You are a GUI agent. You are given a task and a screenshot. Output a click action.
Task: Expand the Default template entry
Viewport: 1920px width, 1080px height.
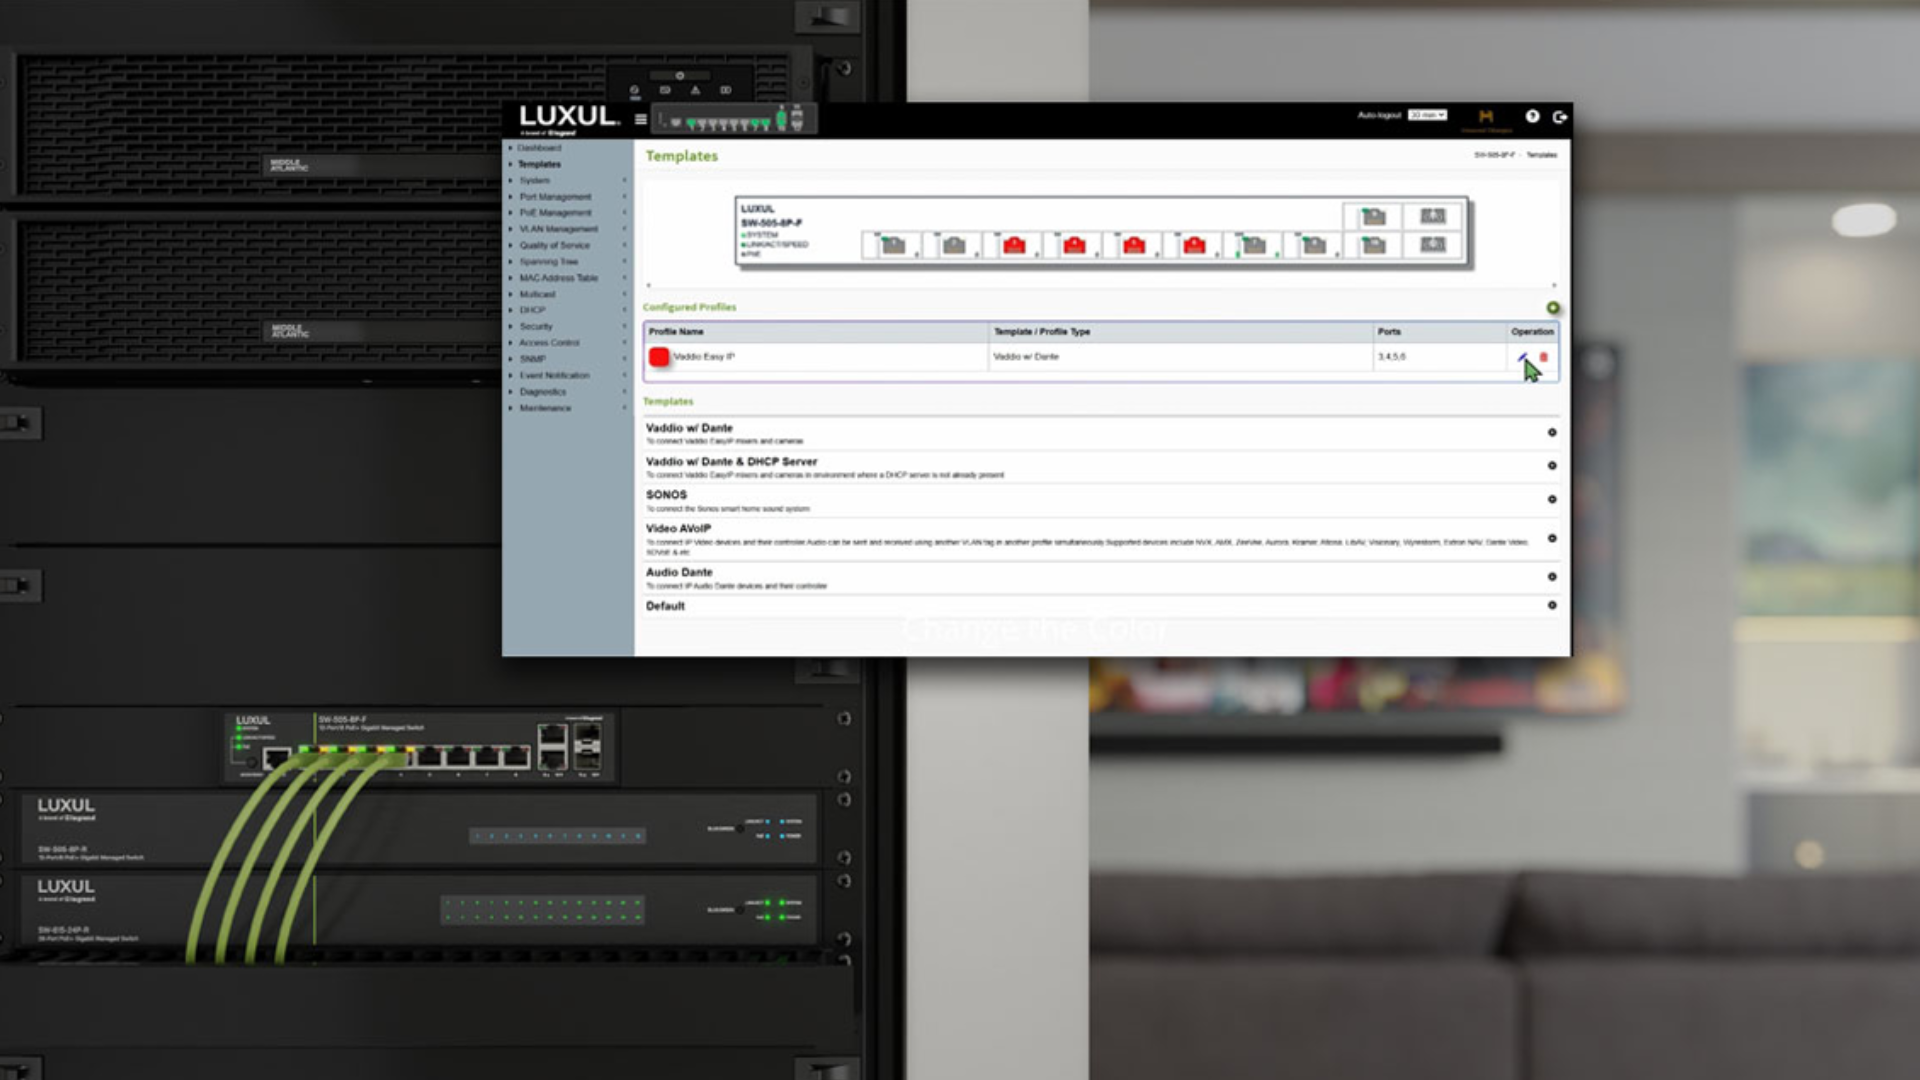click(1551, 605)
